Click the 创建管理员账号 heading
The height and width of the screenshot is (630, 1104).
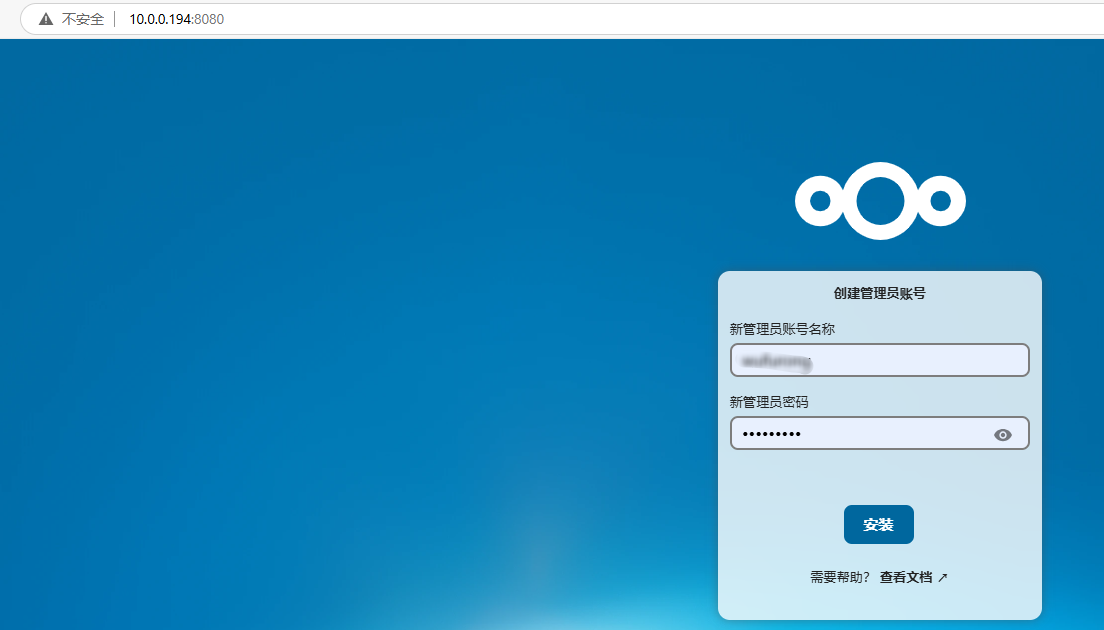click(879, 293)
